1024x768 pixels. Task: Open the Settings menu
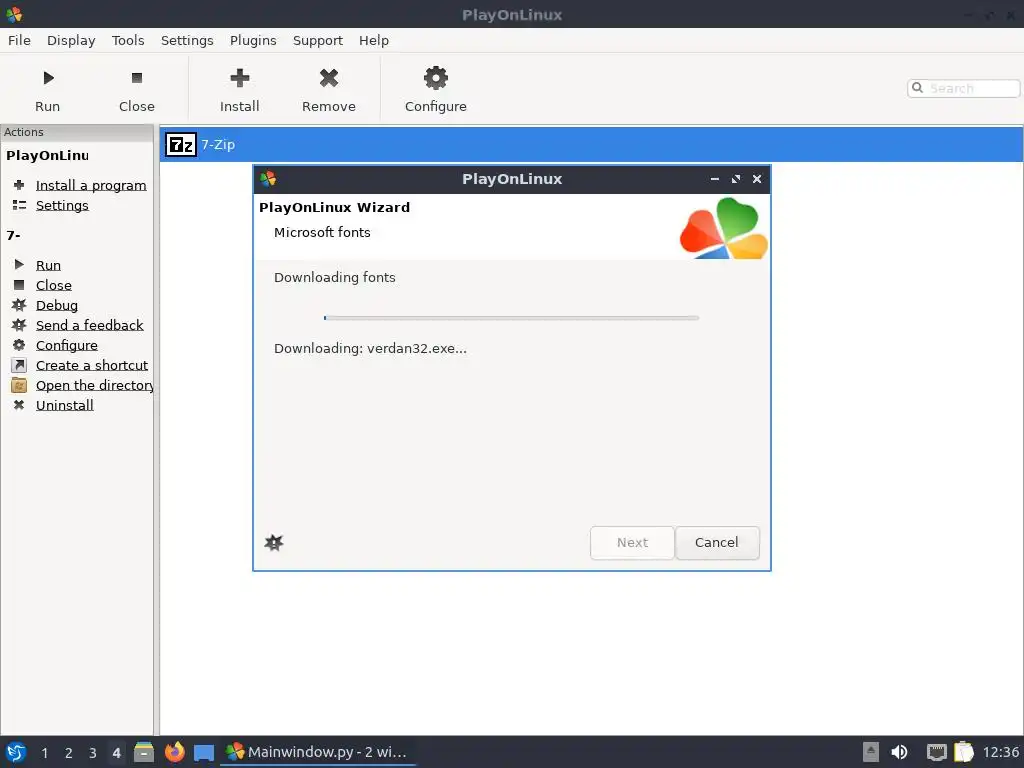point(187,40)
